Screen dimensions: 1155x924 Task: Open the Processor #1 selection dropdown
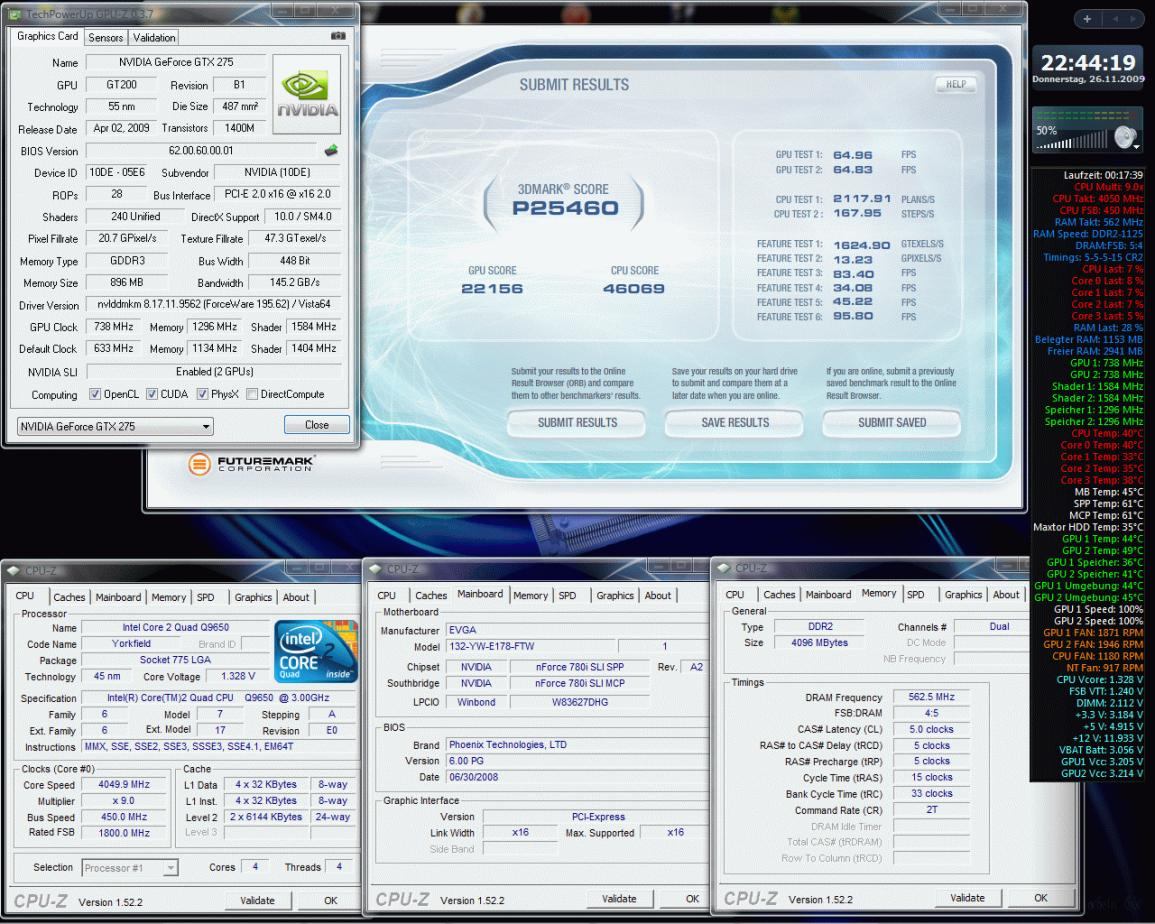(130, 868)
